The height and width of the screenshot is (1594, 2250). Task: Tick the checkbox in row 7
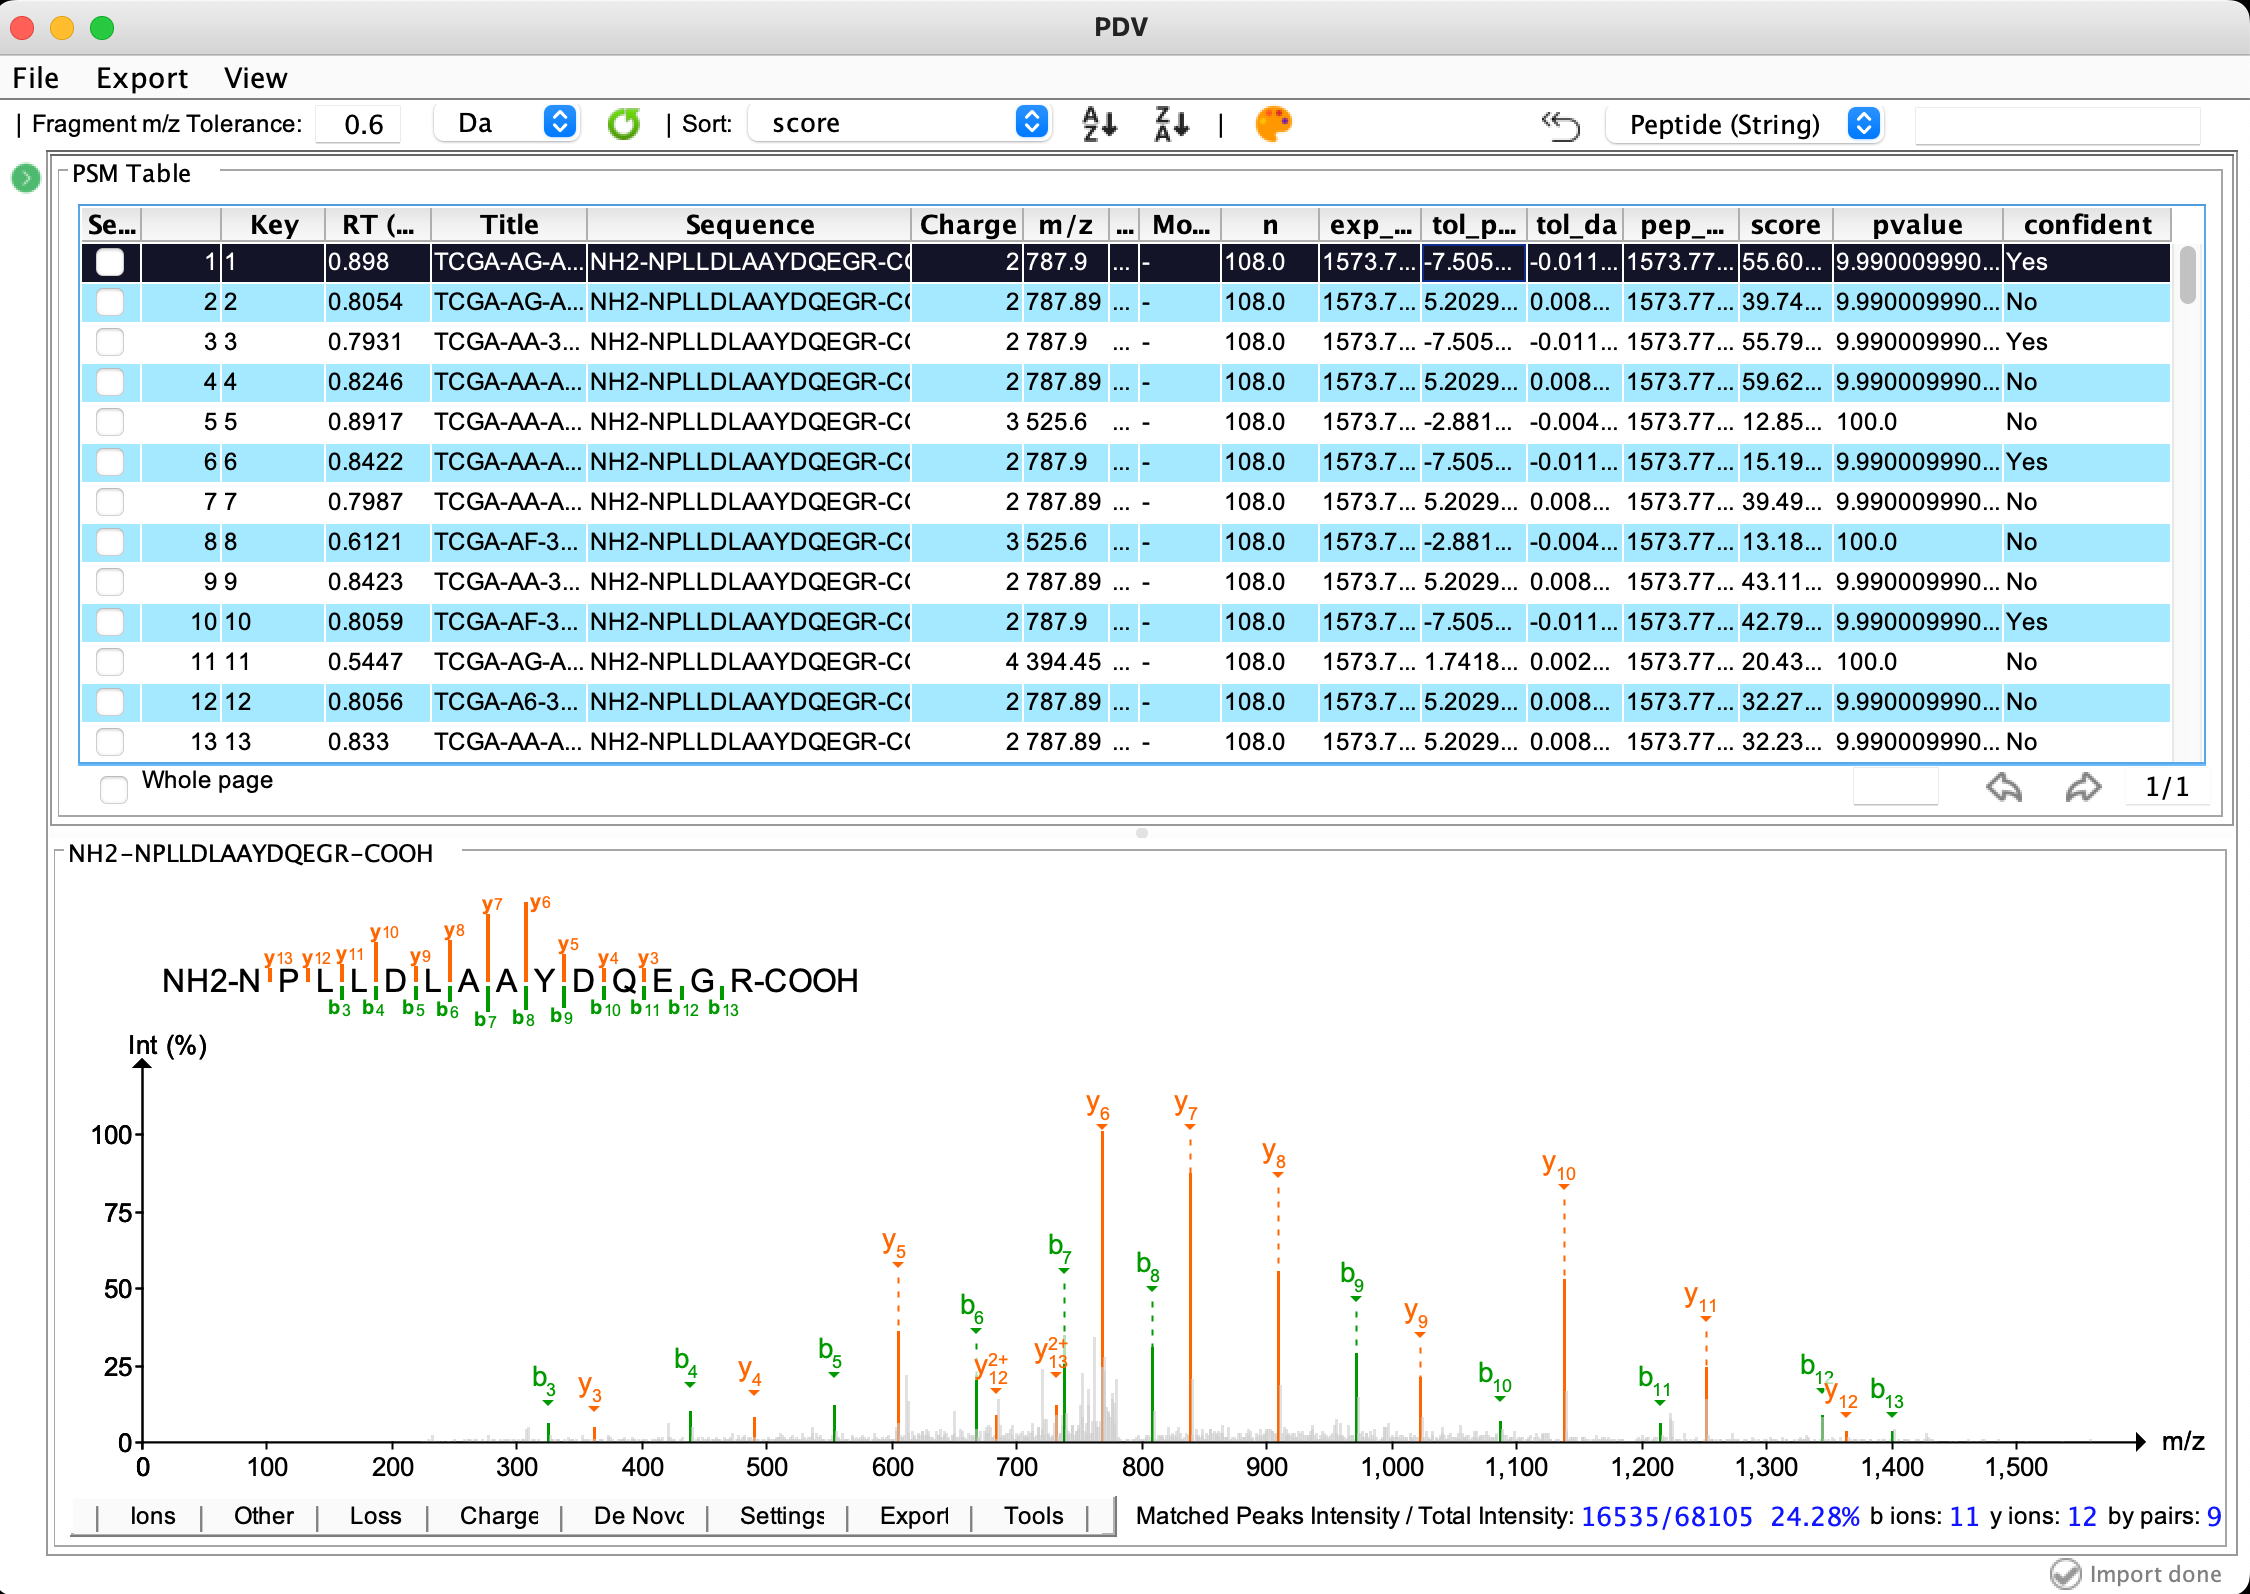tap(110, 502)
